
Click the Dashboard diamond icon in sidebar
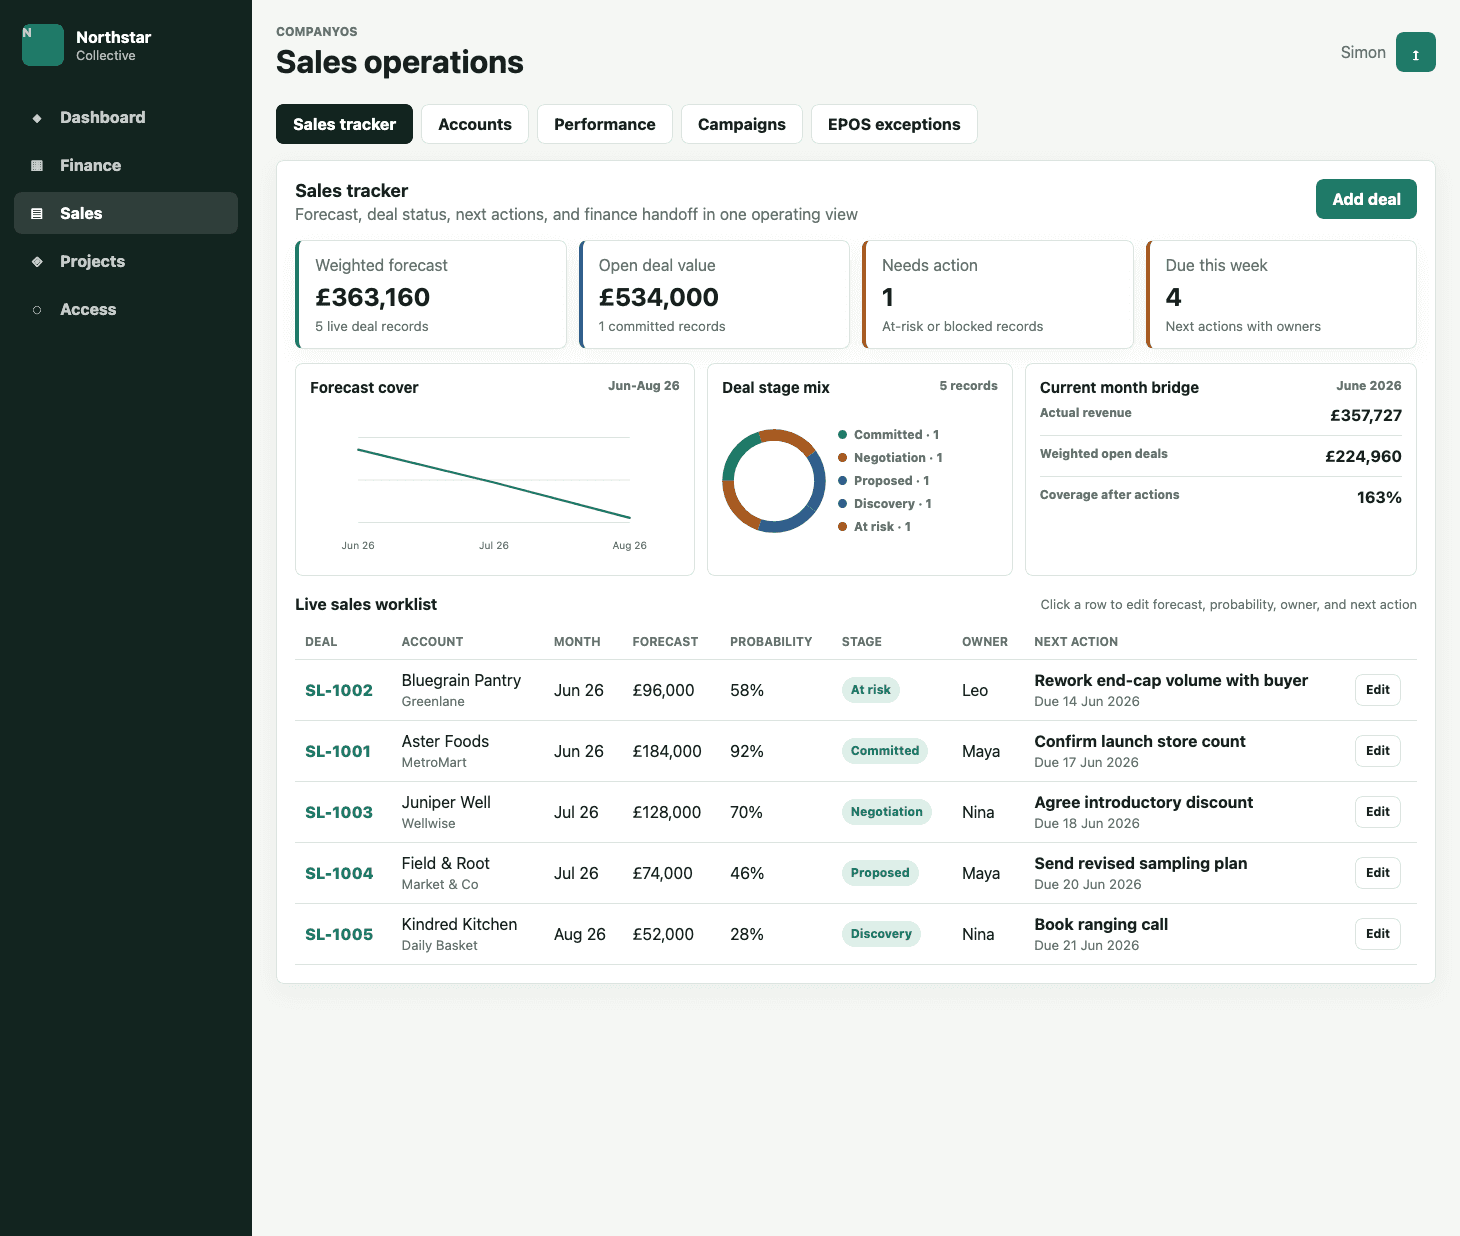click(x=37, y=118)
